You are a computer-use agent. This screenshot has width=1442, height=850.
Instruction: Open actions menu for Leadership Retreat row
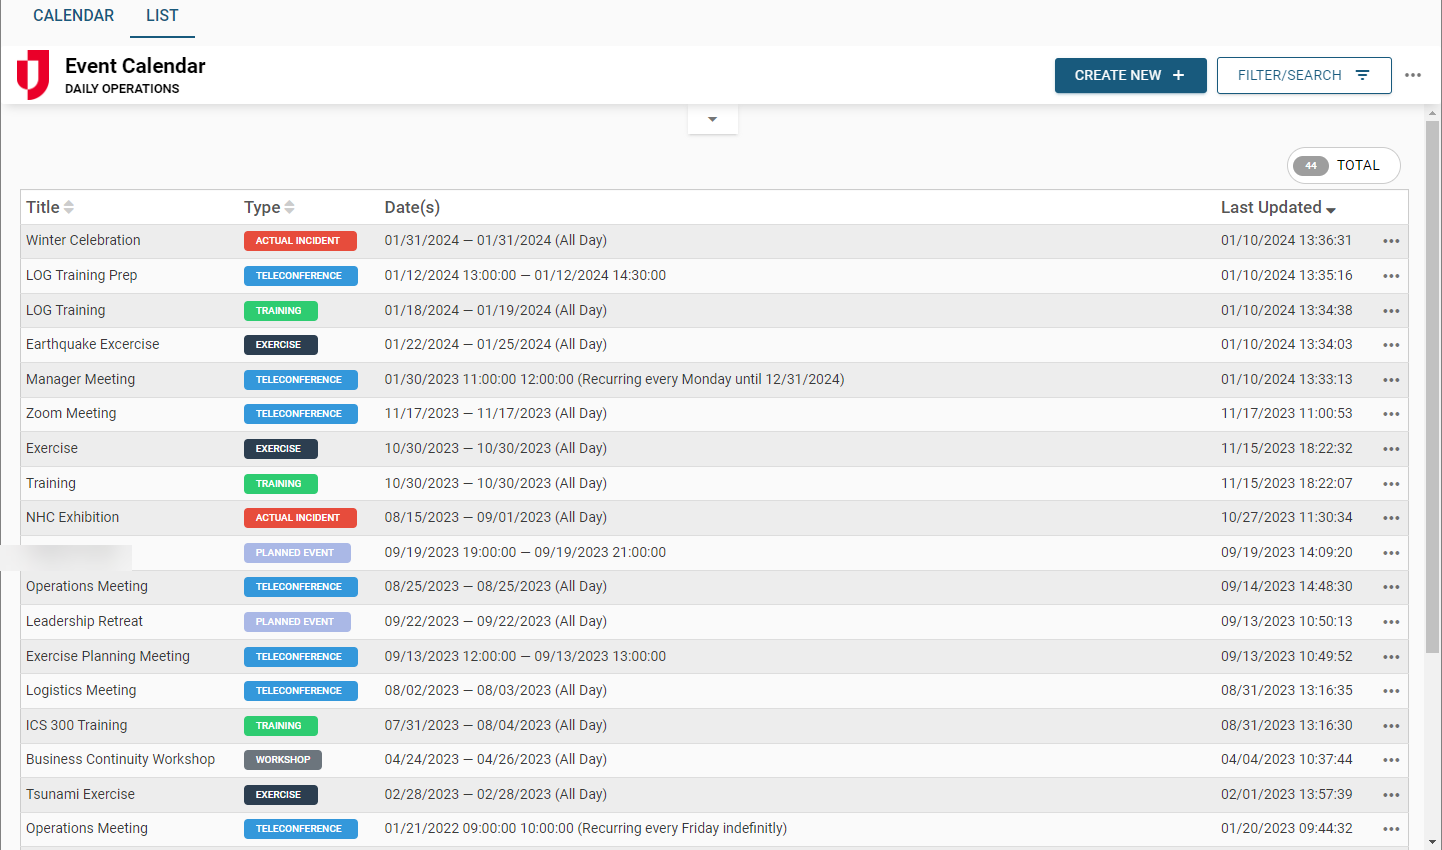point(1390,622)
